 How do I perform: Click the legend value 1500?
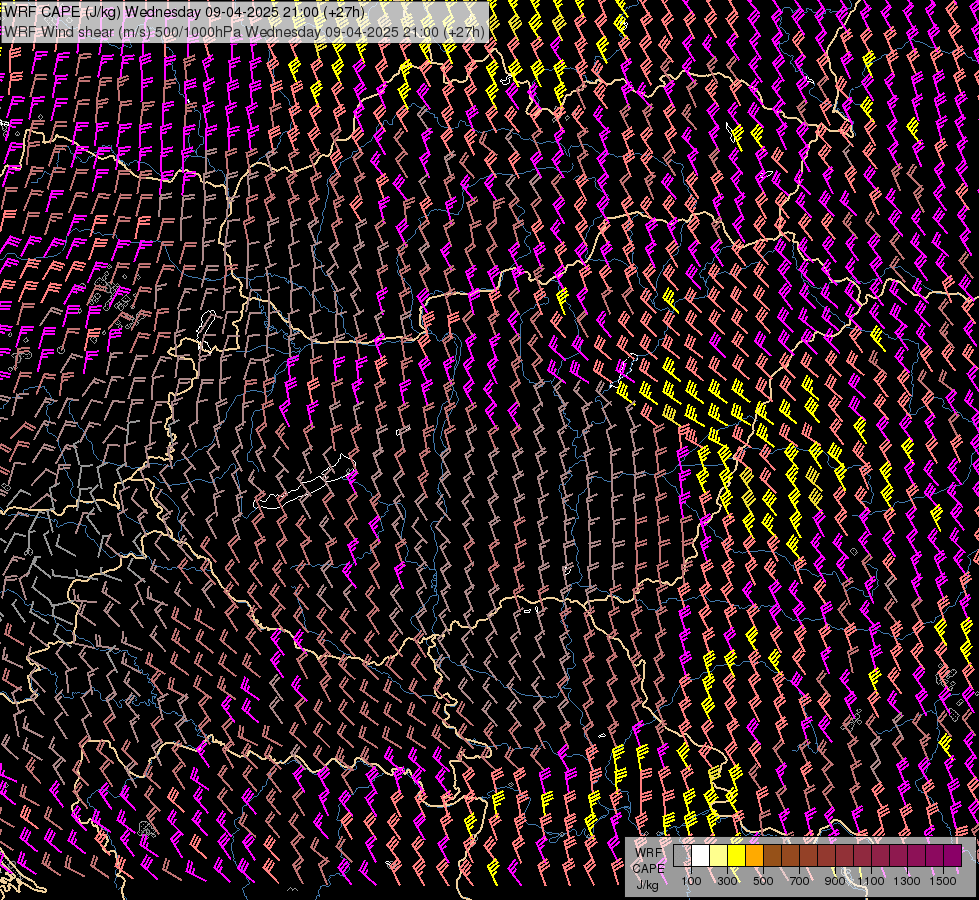943,881
